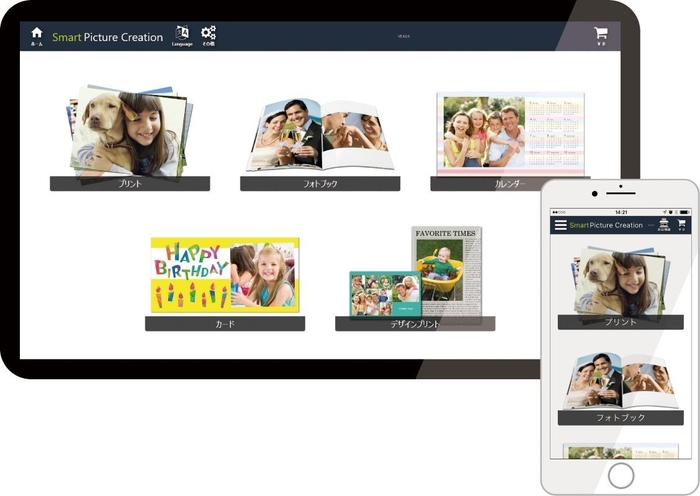Click the Home icon in tablet header
Viewport: 700px width, 496px height.
pos(37,36)
